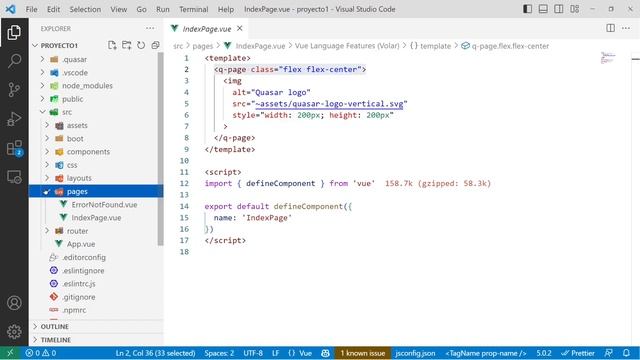
Task: Click the editor minimap
Action: coord(608,58)
